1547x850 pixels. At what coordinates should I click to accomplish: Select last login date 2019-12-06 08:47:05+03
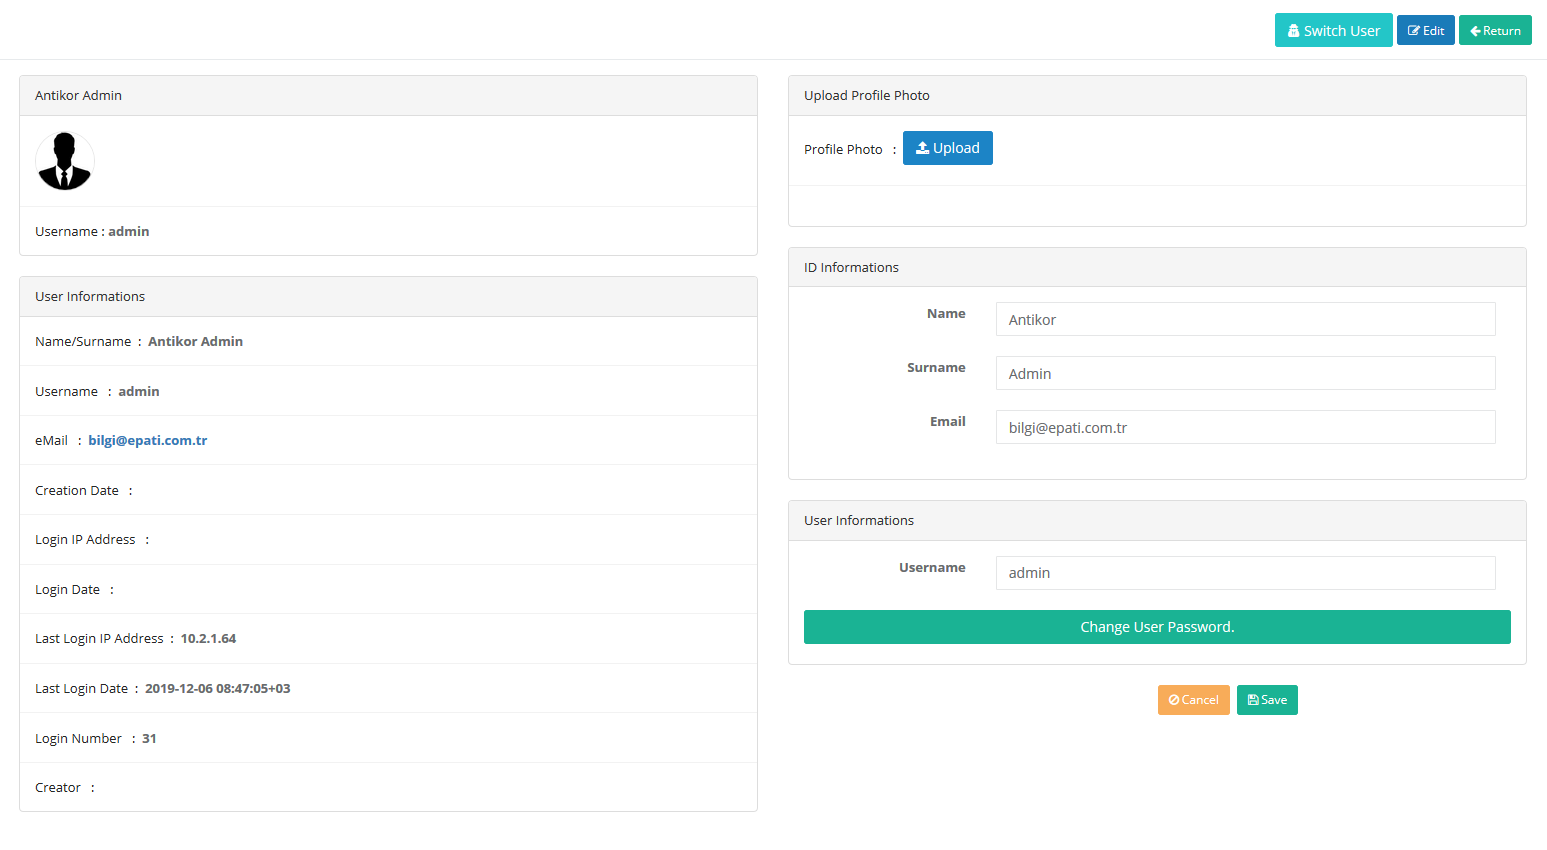pos(218,689)
